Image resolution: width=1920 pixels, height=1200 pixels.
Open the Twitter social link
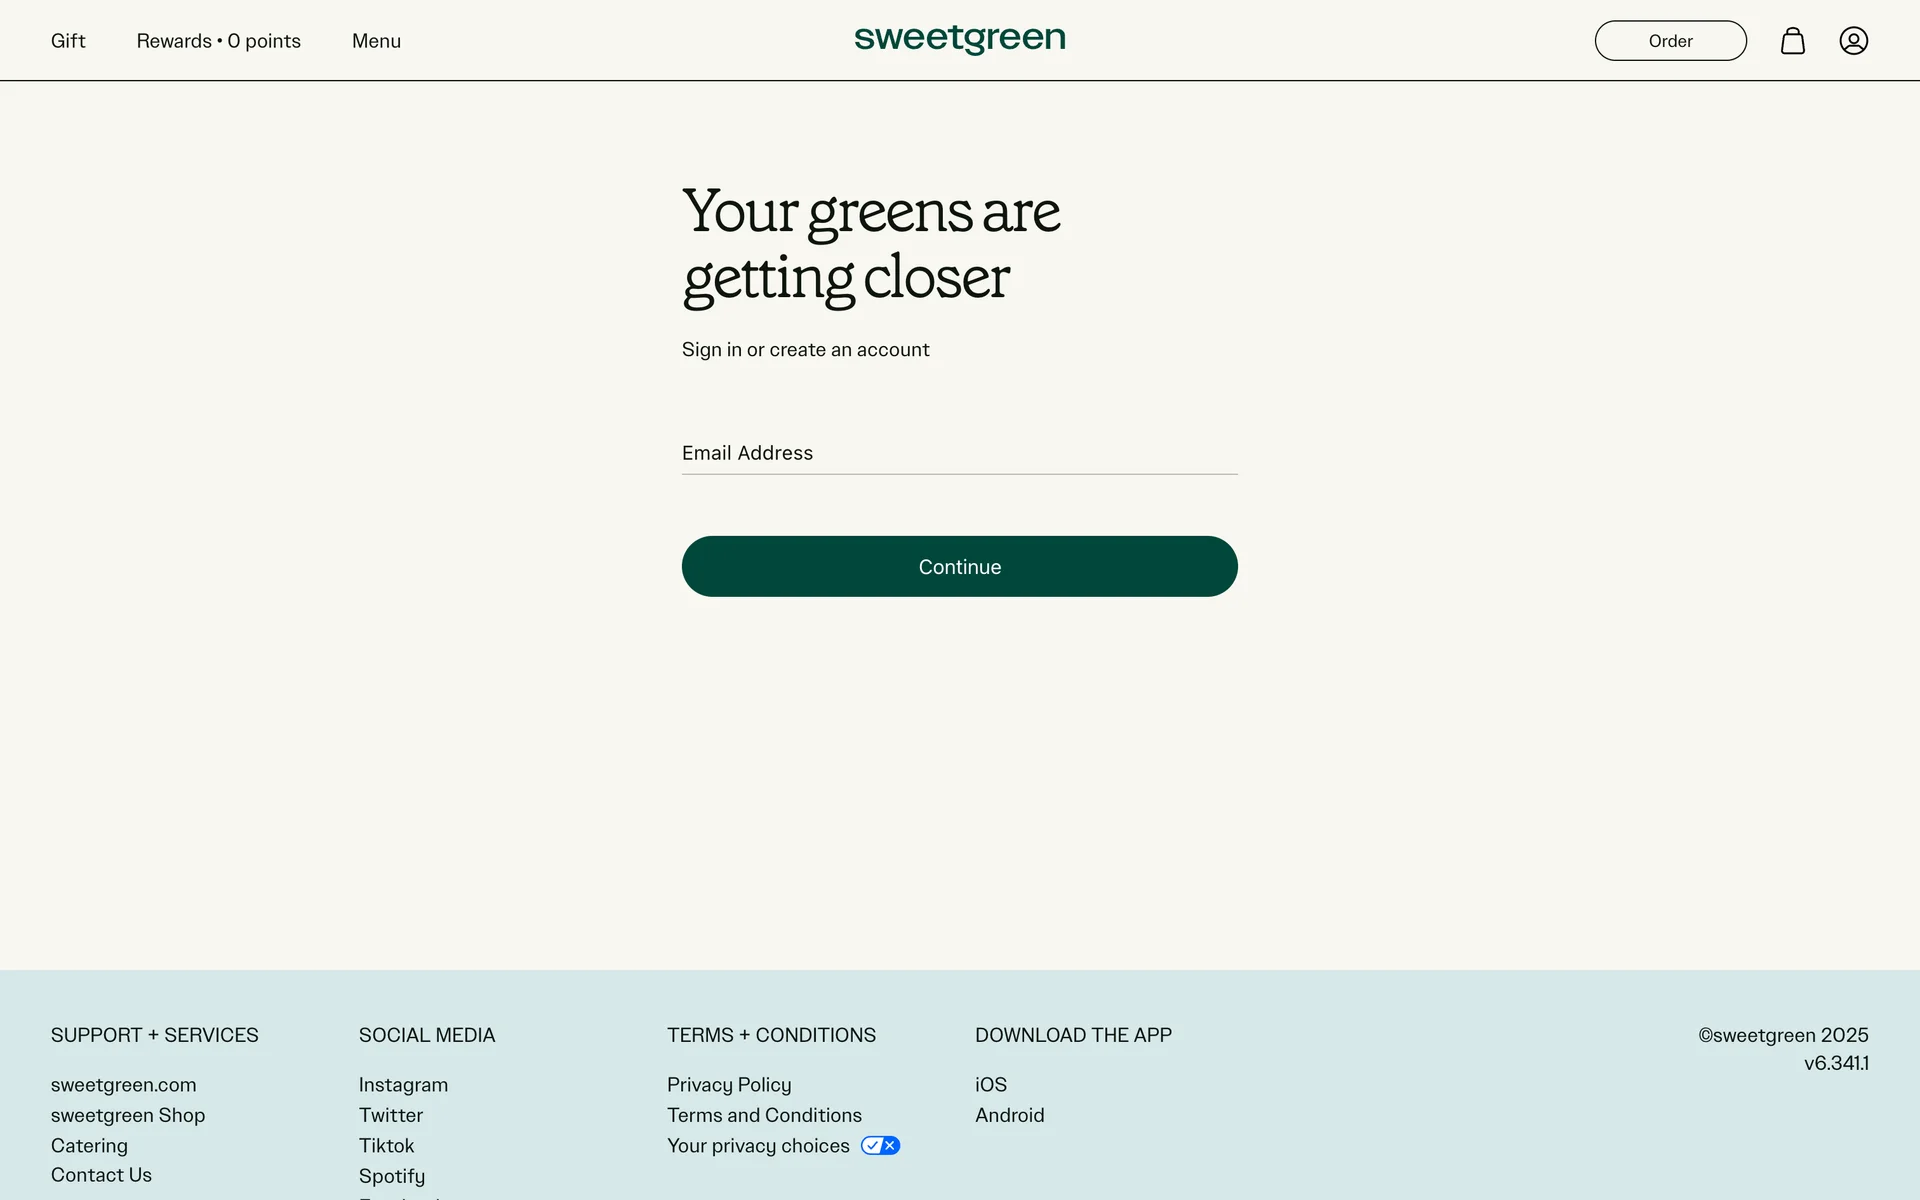coord(390,1115)
